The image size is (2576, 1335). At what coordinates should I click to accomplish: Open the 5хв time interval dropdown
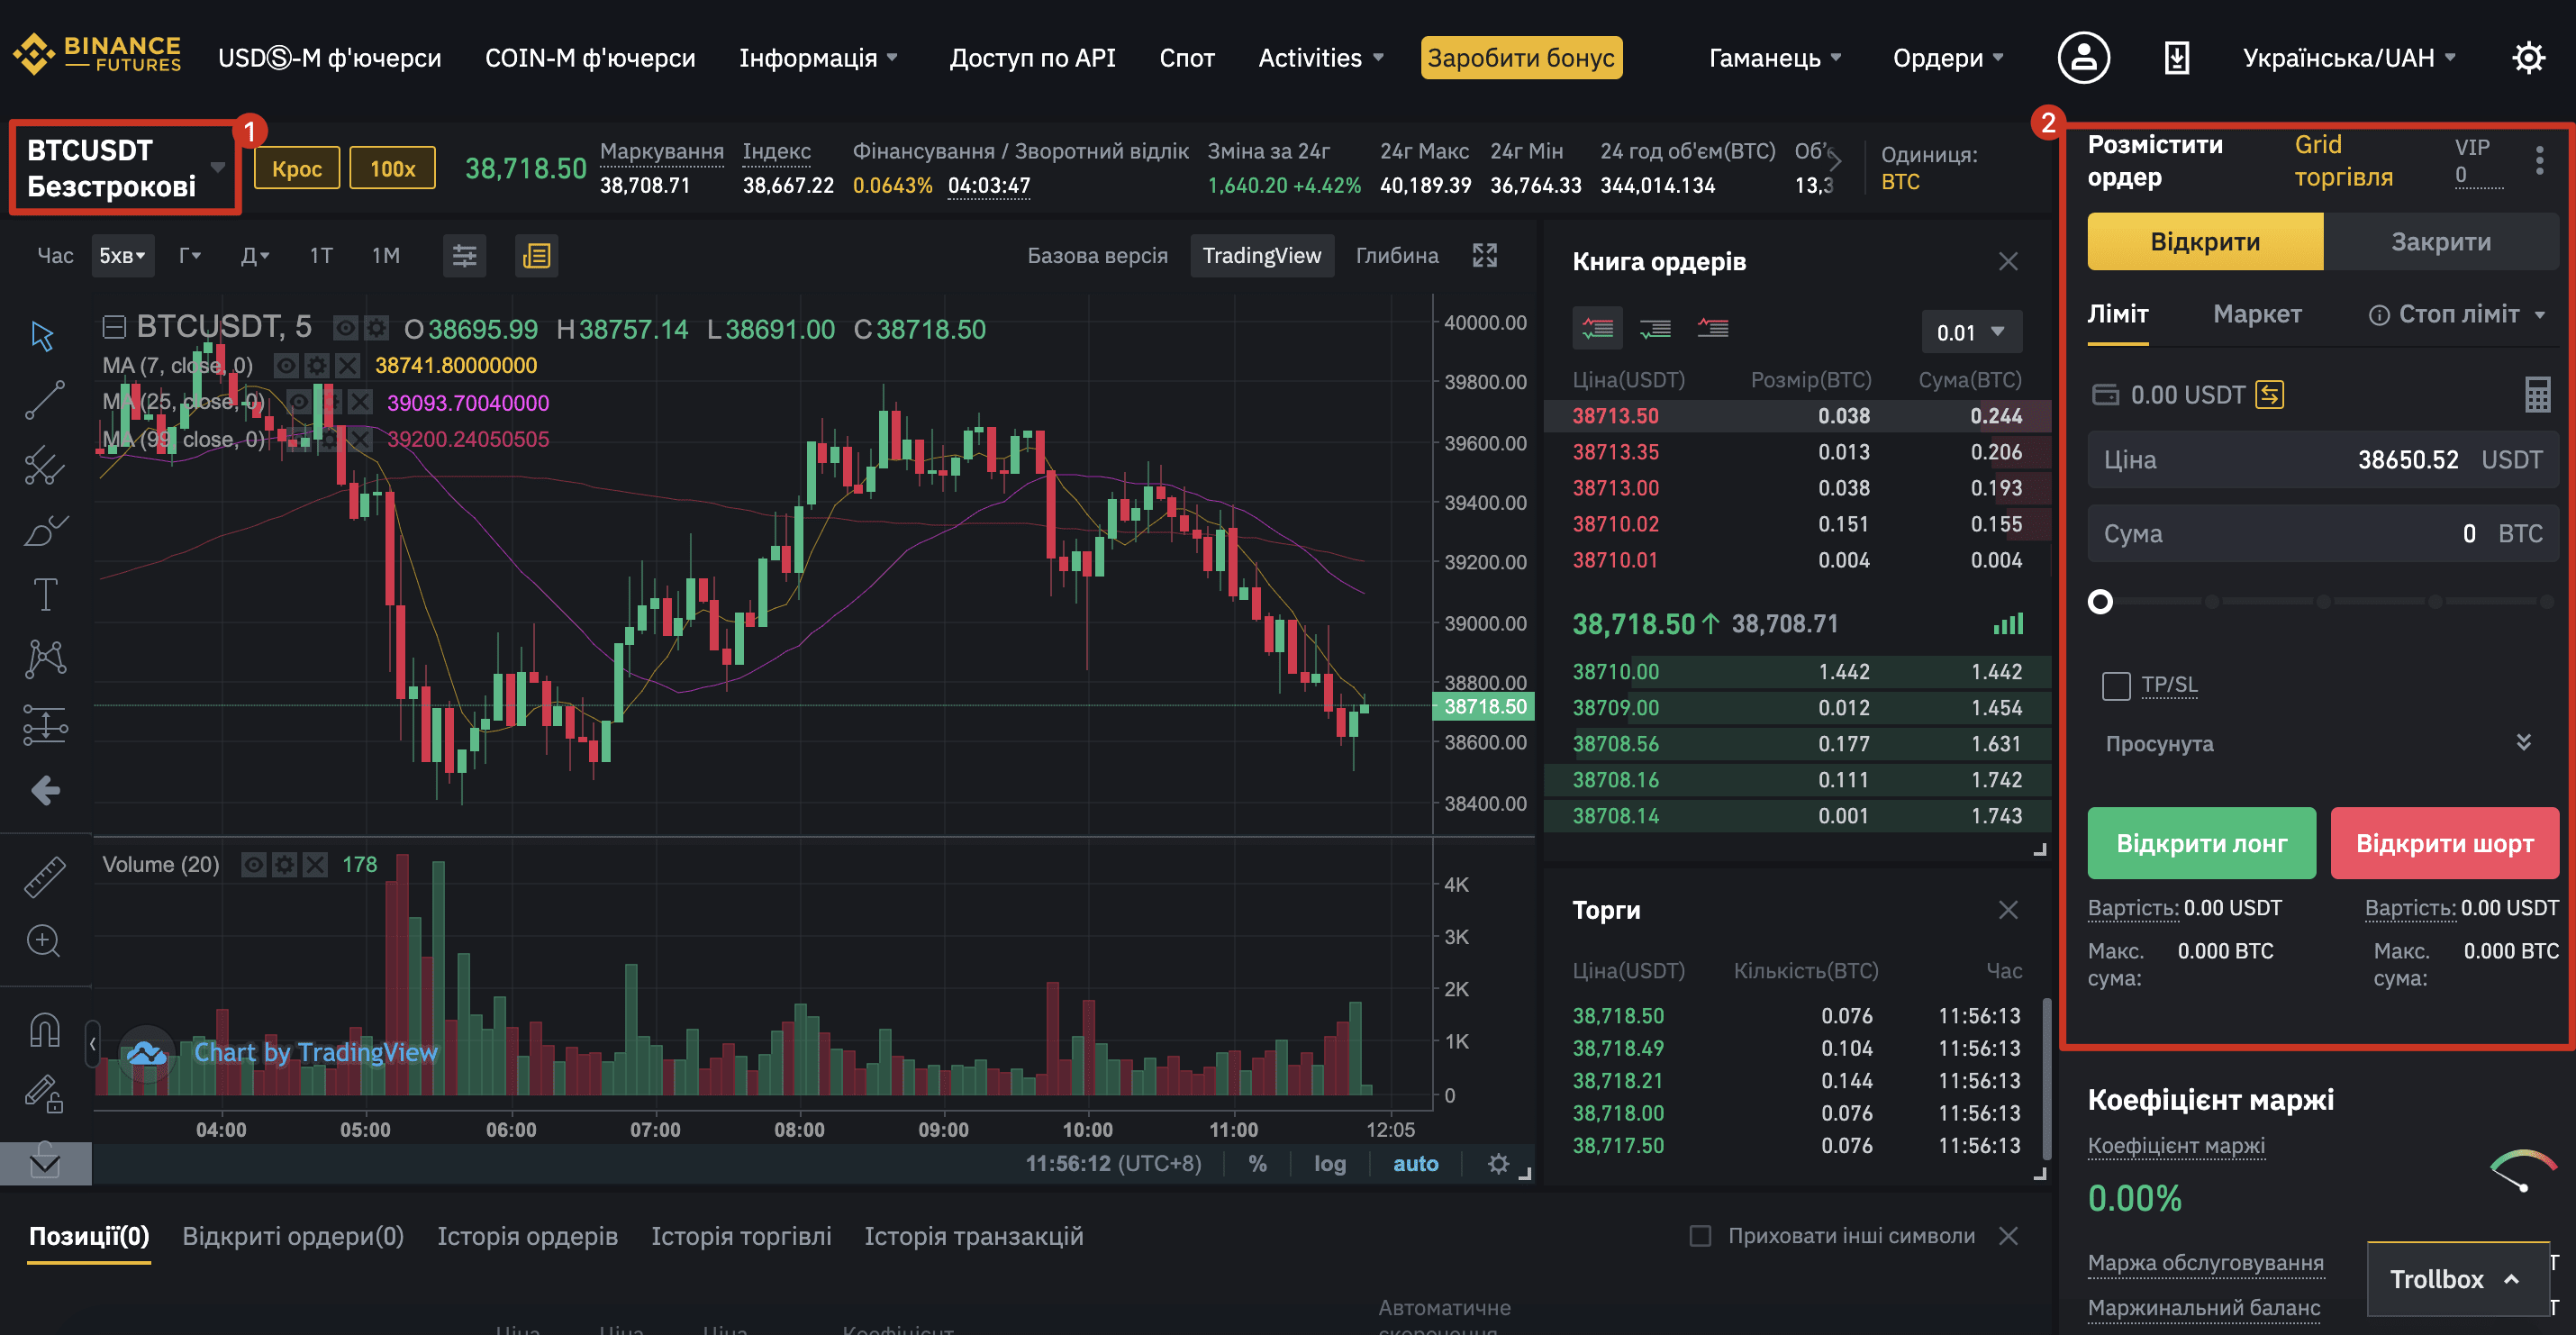click(x=122, y=256)
